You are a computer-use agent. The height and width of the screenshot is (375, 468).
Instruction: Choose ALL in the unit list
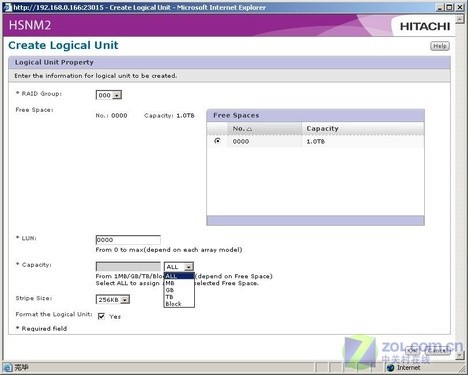179,276
